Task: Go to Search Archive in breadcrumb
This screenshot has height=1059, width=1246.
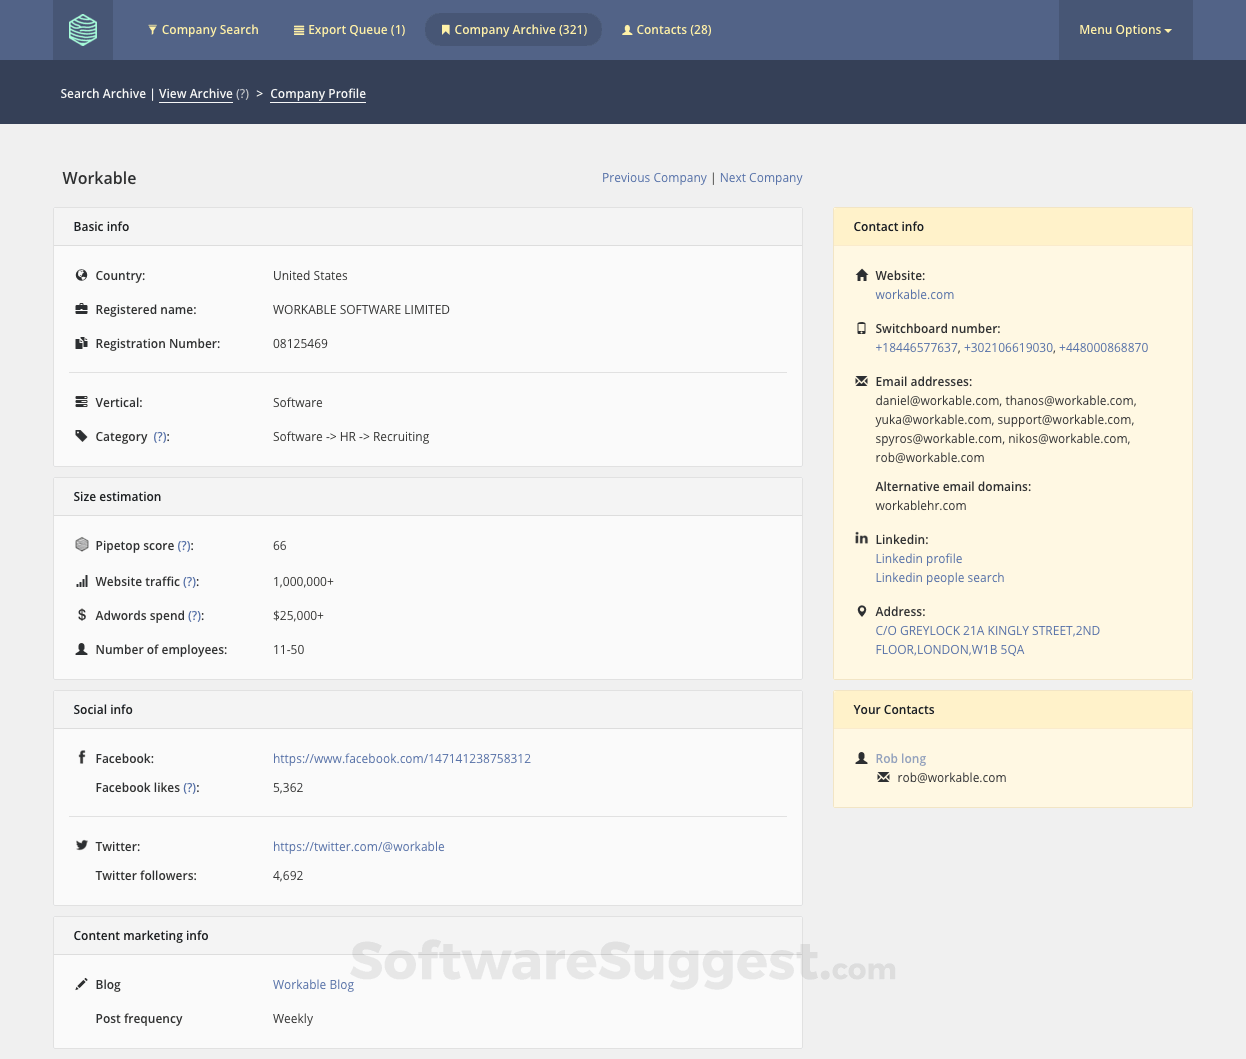Action: [x=103, y=94]
